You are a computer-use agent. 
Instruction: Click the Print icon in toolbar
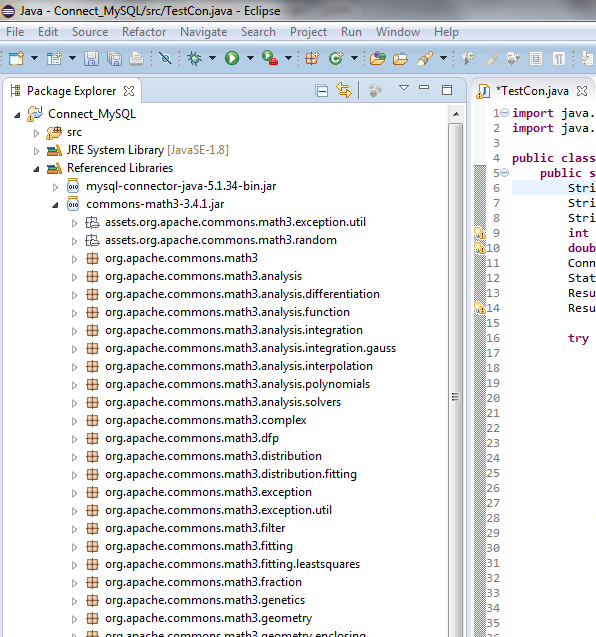tap(137, 58)
